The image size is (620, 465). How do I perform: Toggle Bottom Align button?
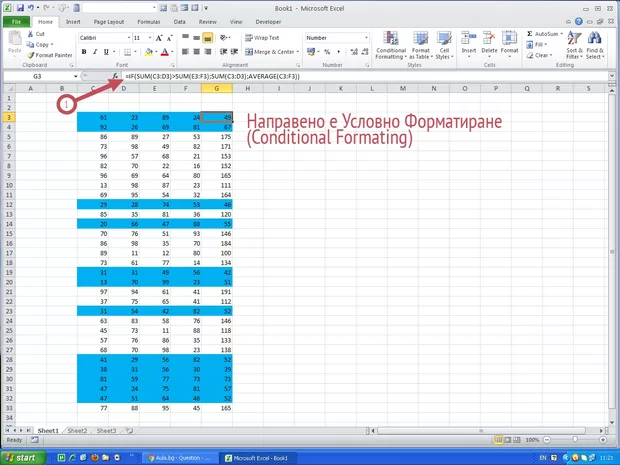click(207, 38)
